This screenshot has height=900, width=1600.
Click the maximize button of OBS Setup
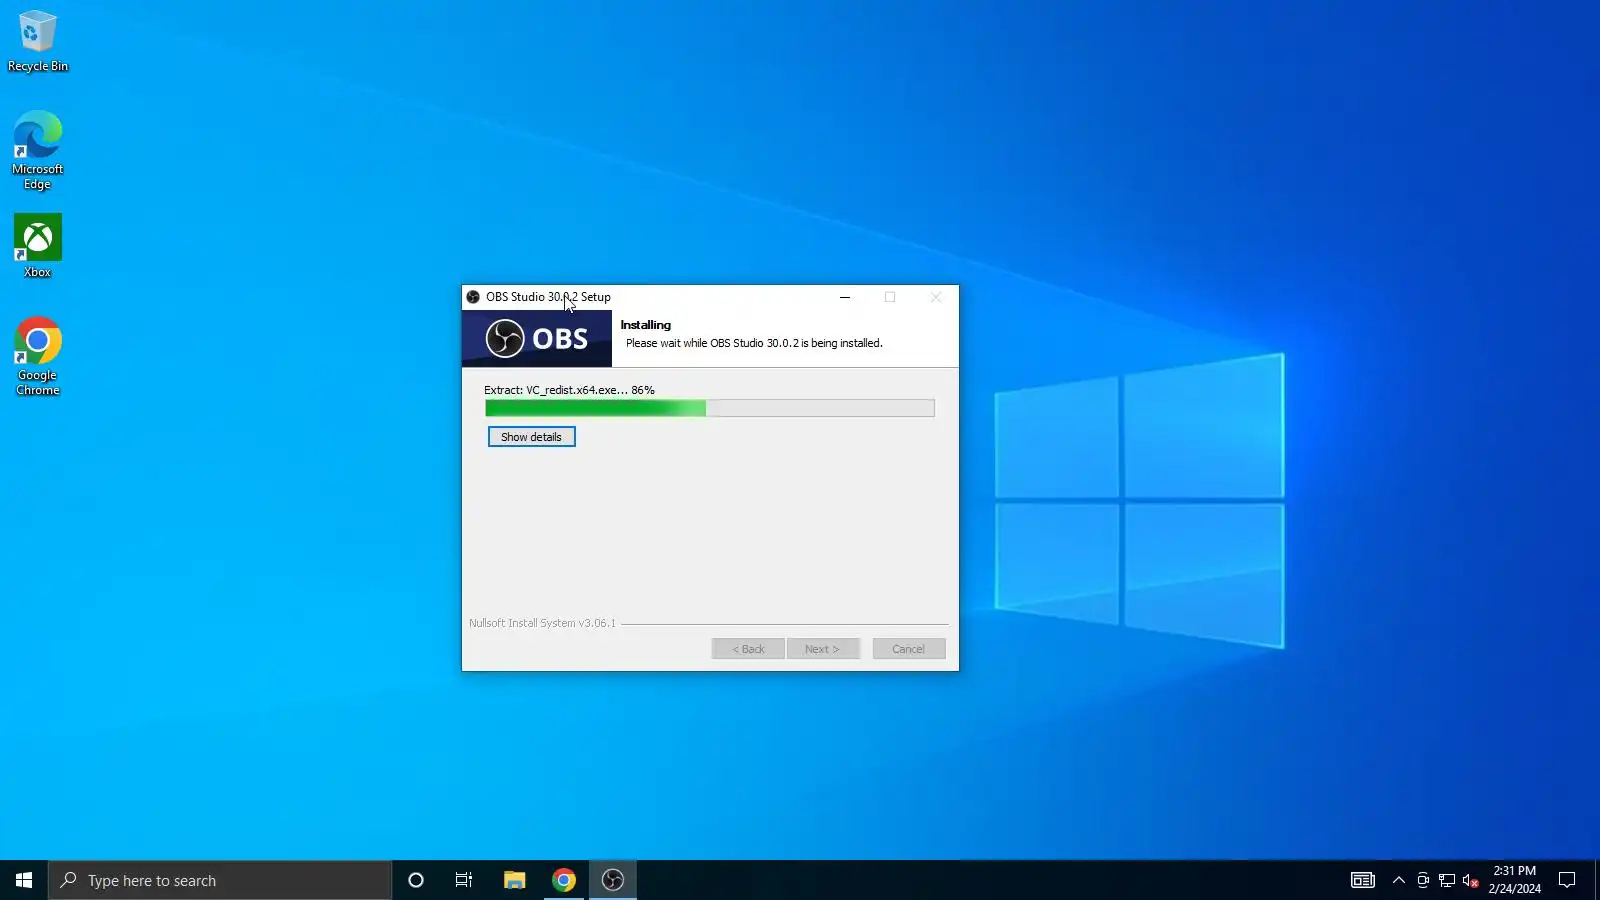(x=890, y=297)
